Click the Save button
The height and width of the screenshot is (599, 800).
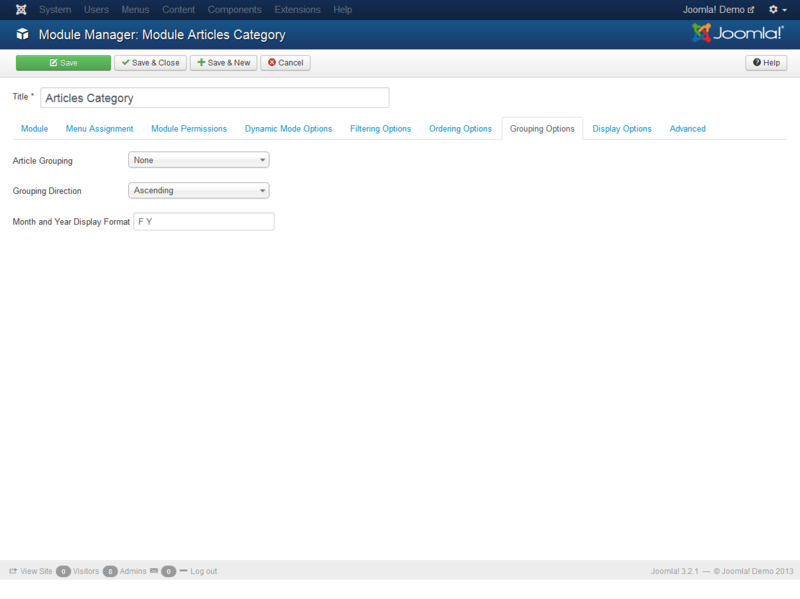click(x=63, y=63)
